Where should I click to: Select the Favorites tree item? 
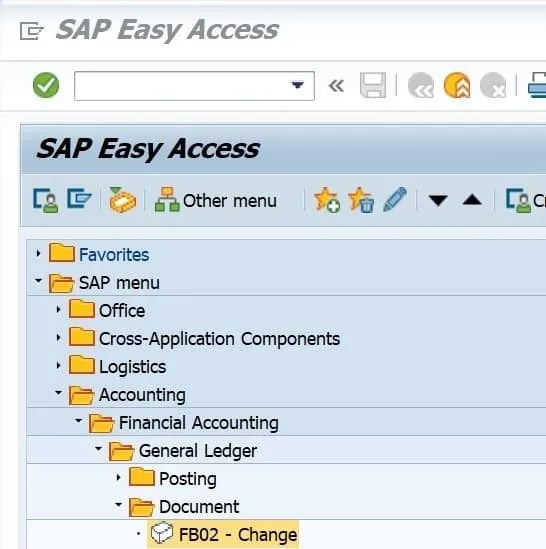114,255
